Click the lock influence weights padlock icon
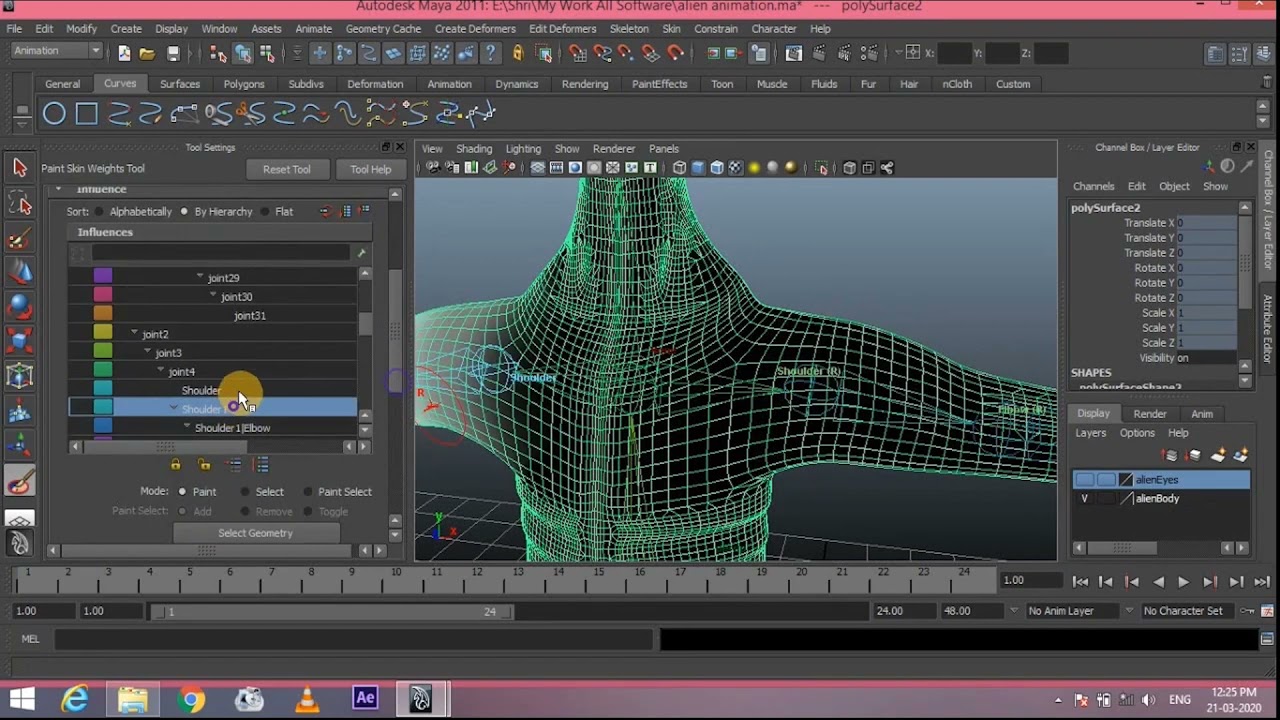Viewport: 1280px width, 720px height. click(x=176, y=465)
